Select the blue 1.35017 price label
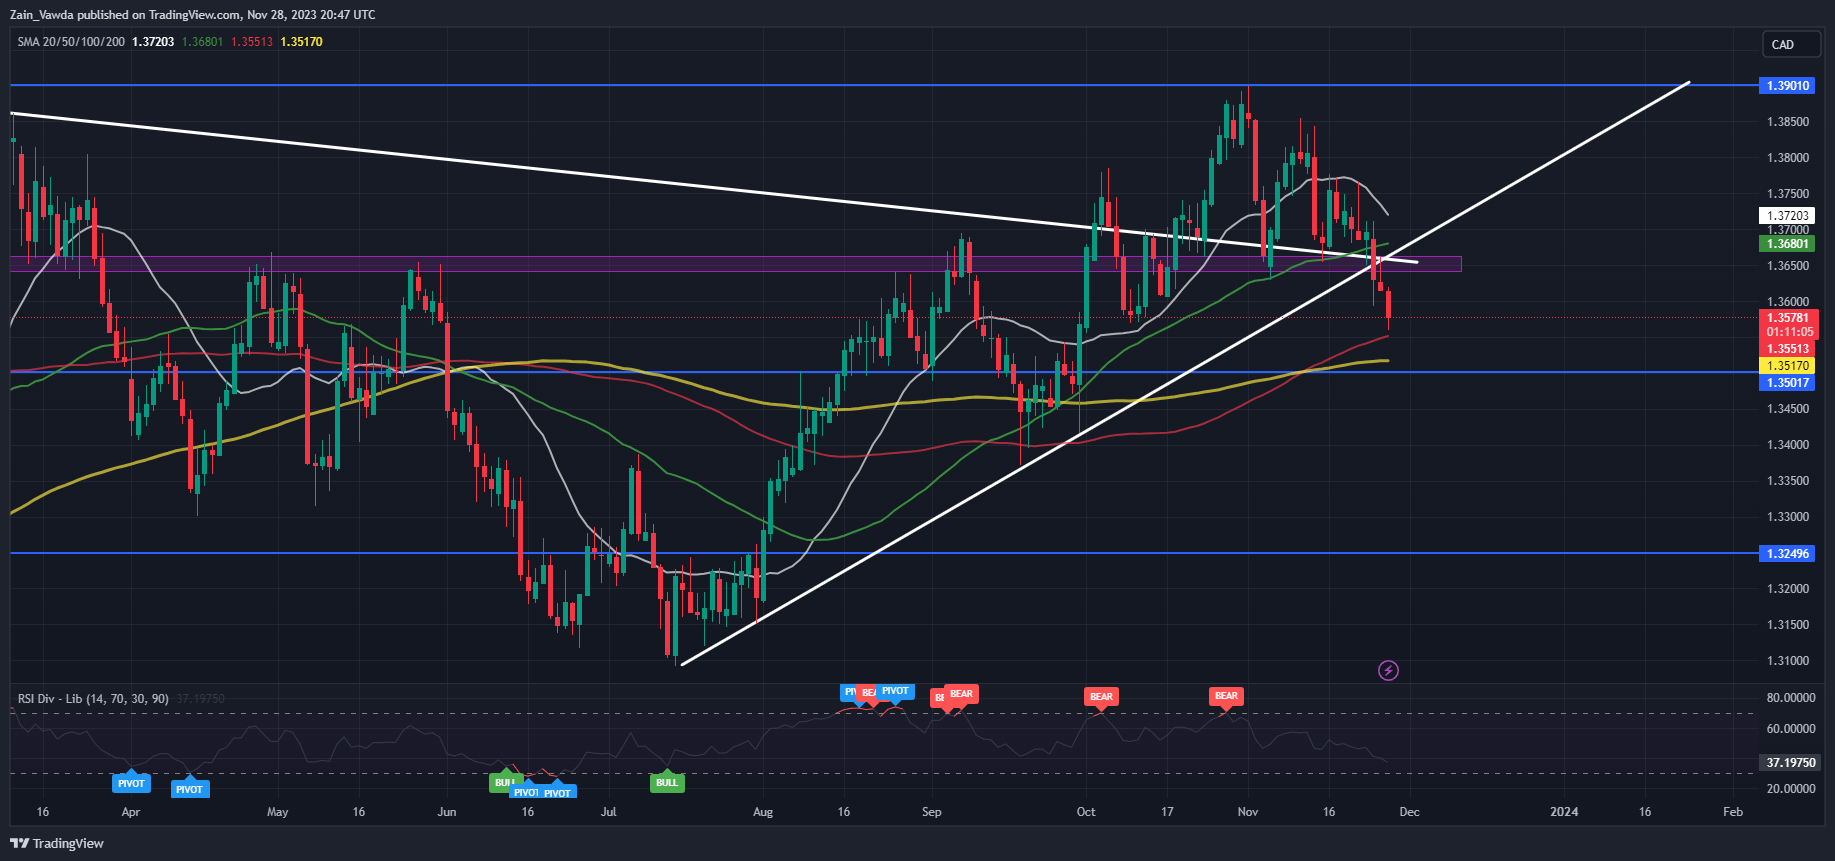The height and width of the screenshot is (861, 1835). click(1787, 383)
